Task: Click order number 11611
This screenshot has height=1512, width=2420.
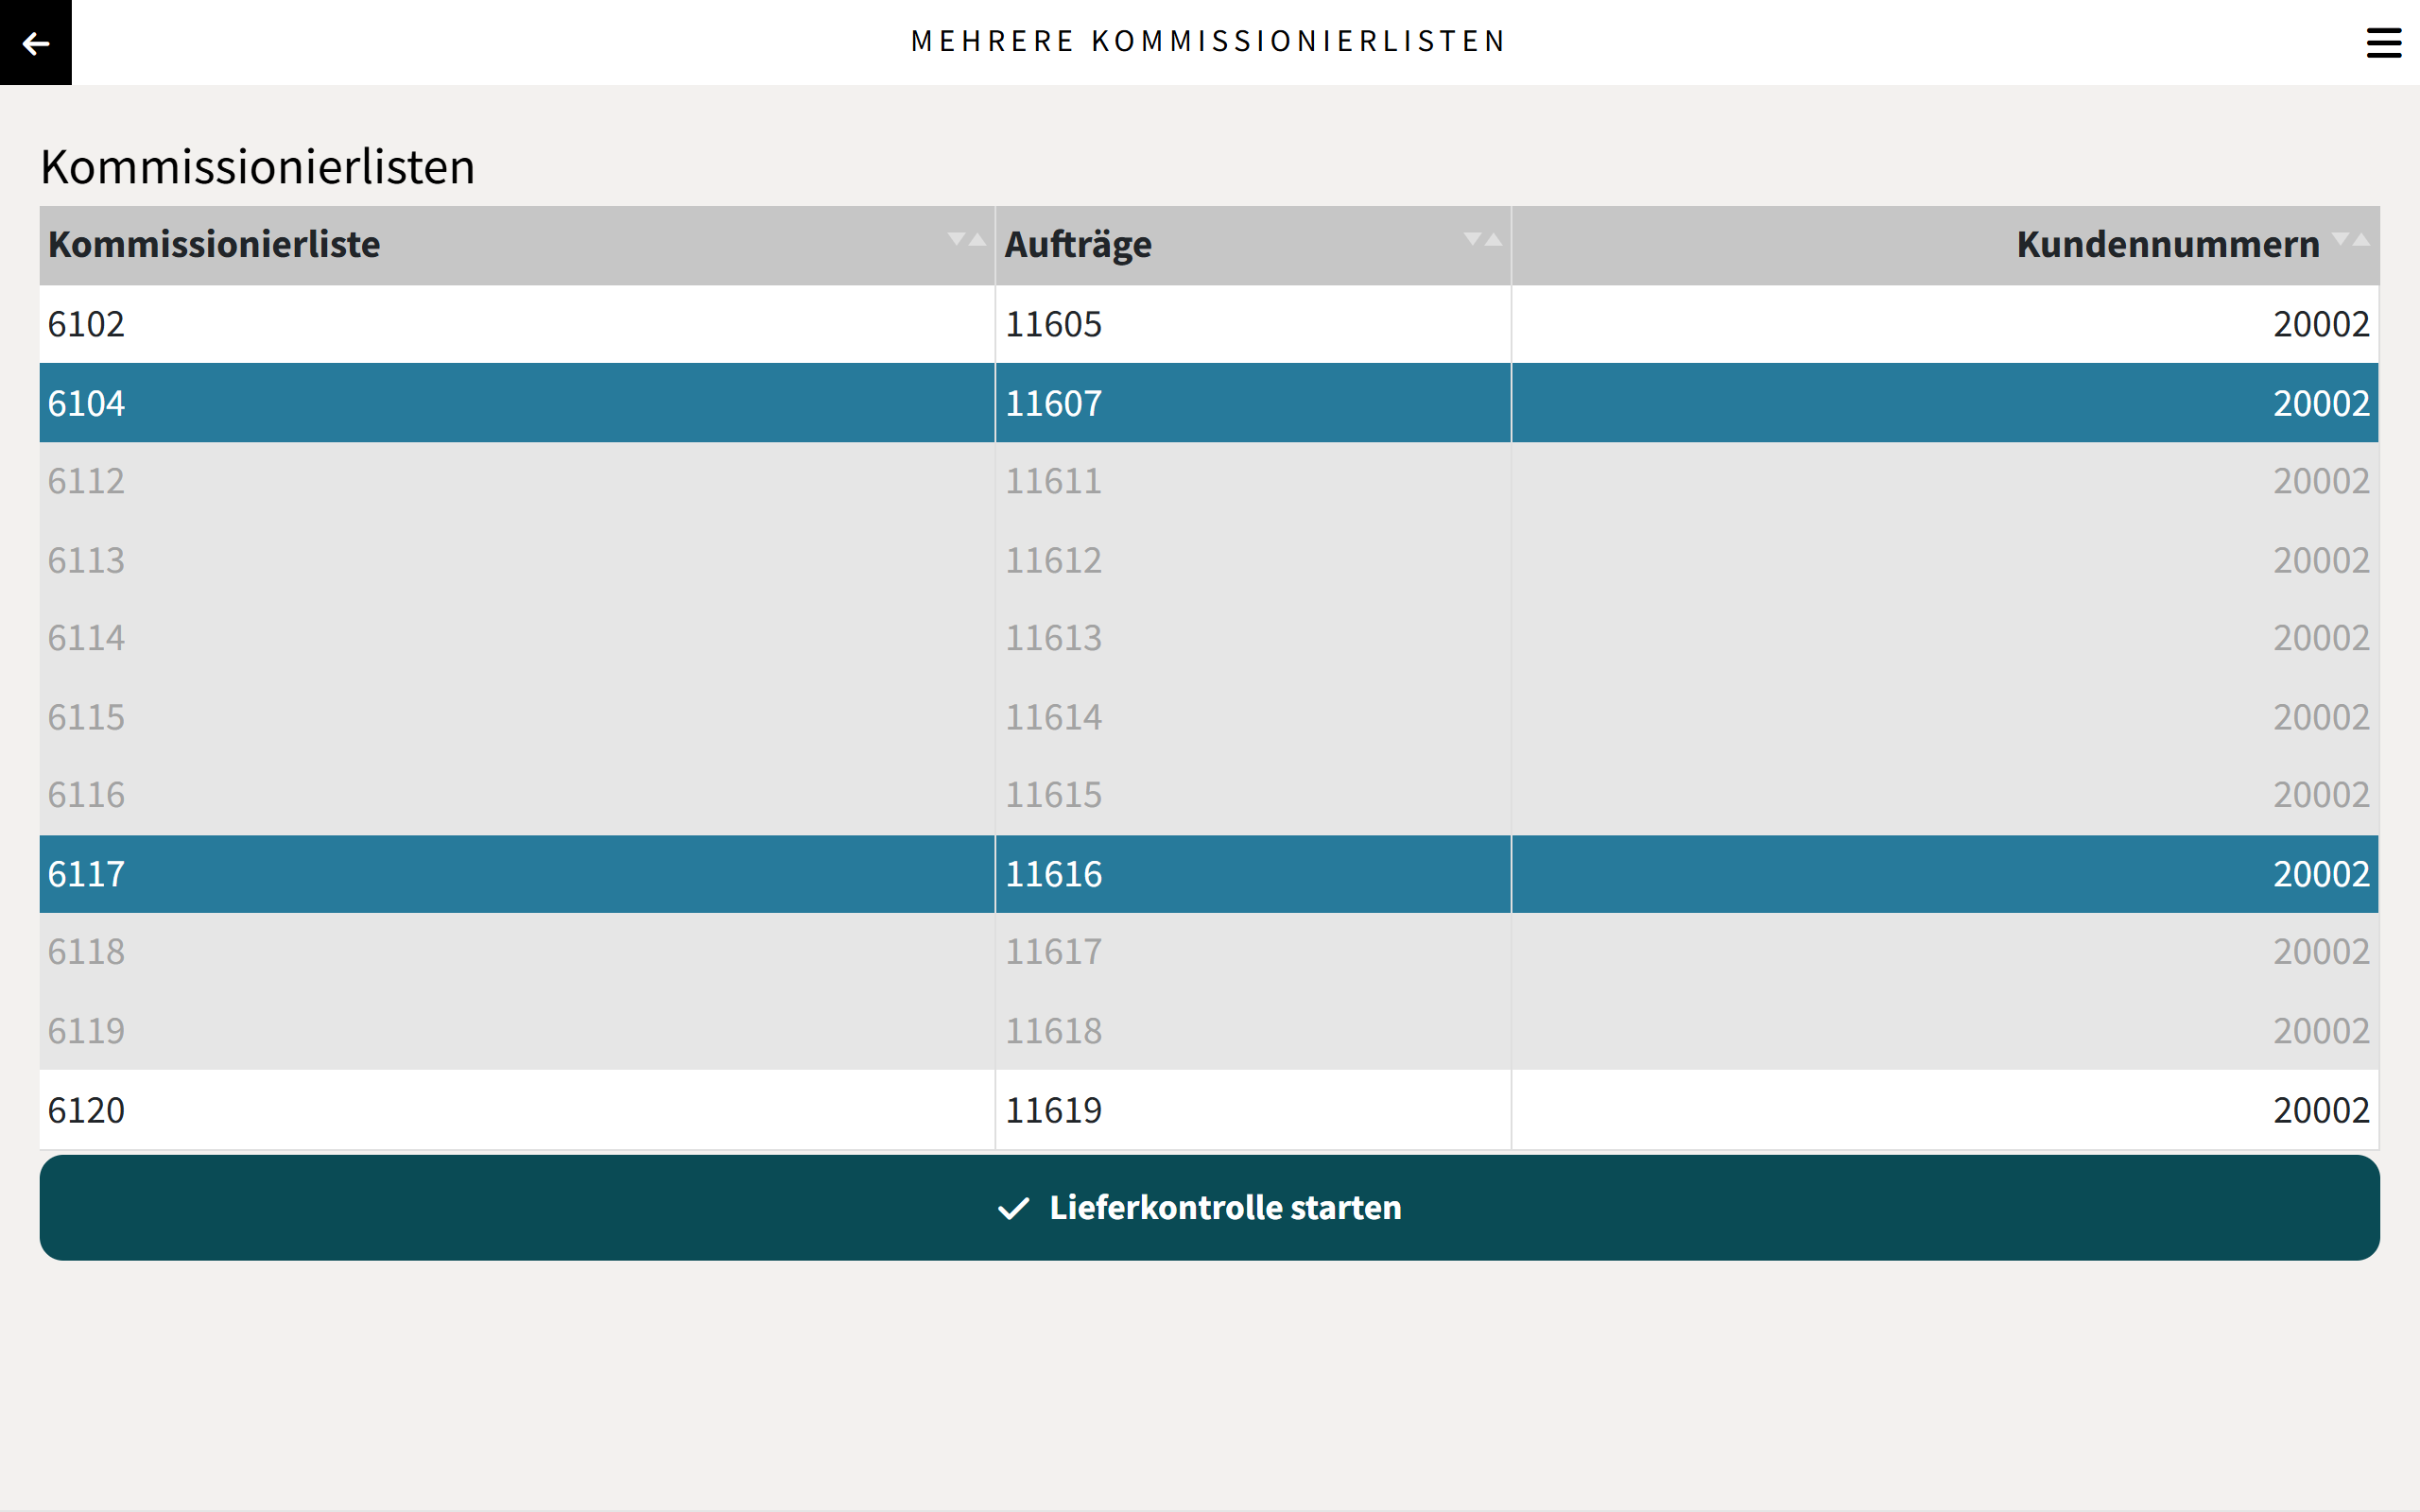Action: (1053, 481)
